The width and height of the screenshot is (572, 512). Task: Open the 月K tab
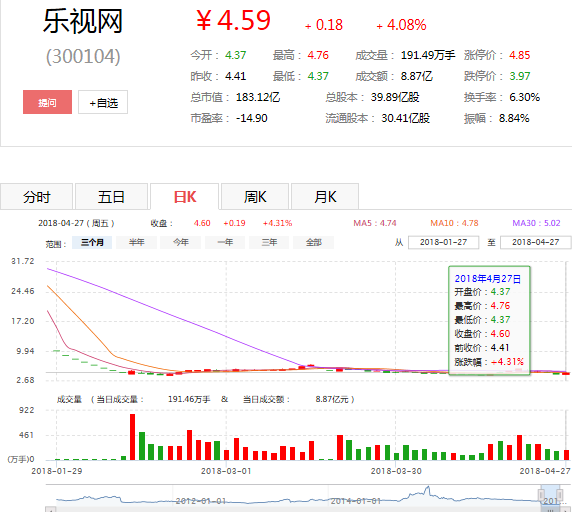(325, 197)
